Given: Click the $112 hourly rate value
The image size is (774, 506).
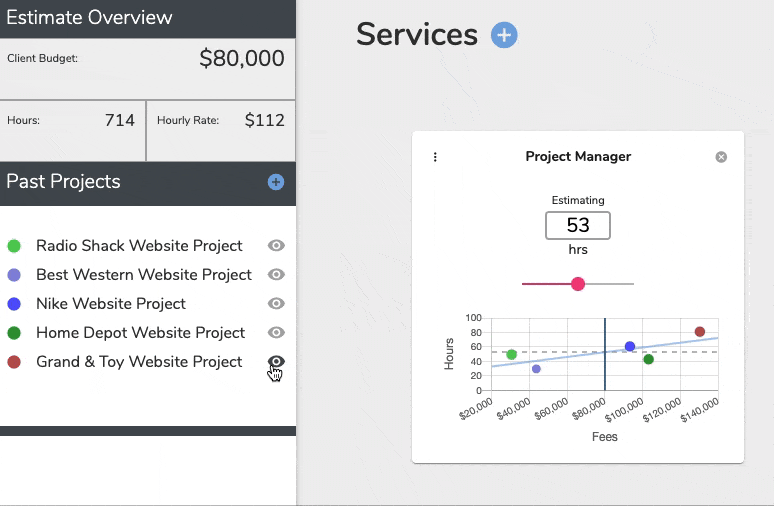Looking at the screenshot, I should [x=264, y=121].
